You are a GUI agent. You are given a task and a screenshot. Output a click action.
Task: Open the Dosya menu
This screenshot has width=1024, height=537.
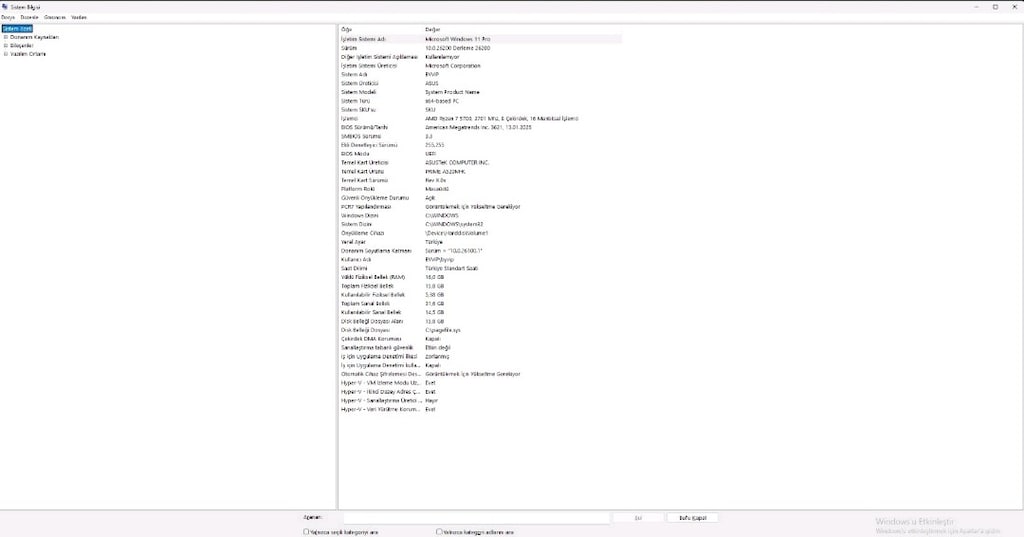coord(8,18)
